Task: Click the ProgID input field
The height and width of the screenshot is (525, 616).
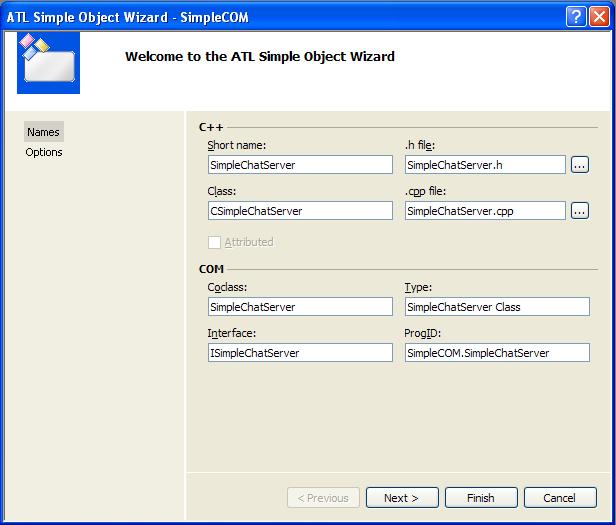Action: (497, 353)
